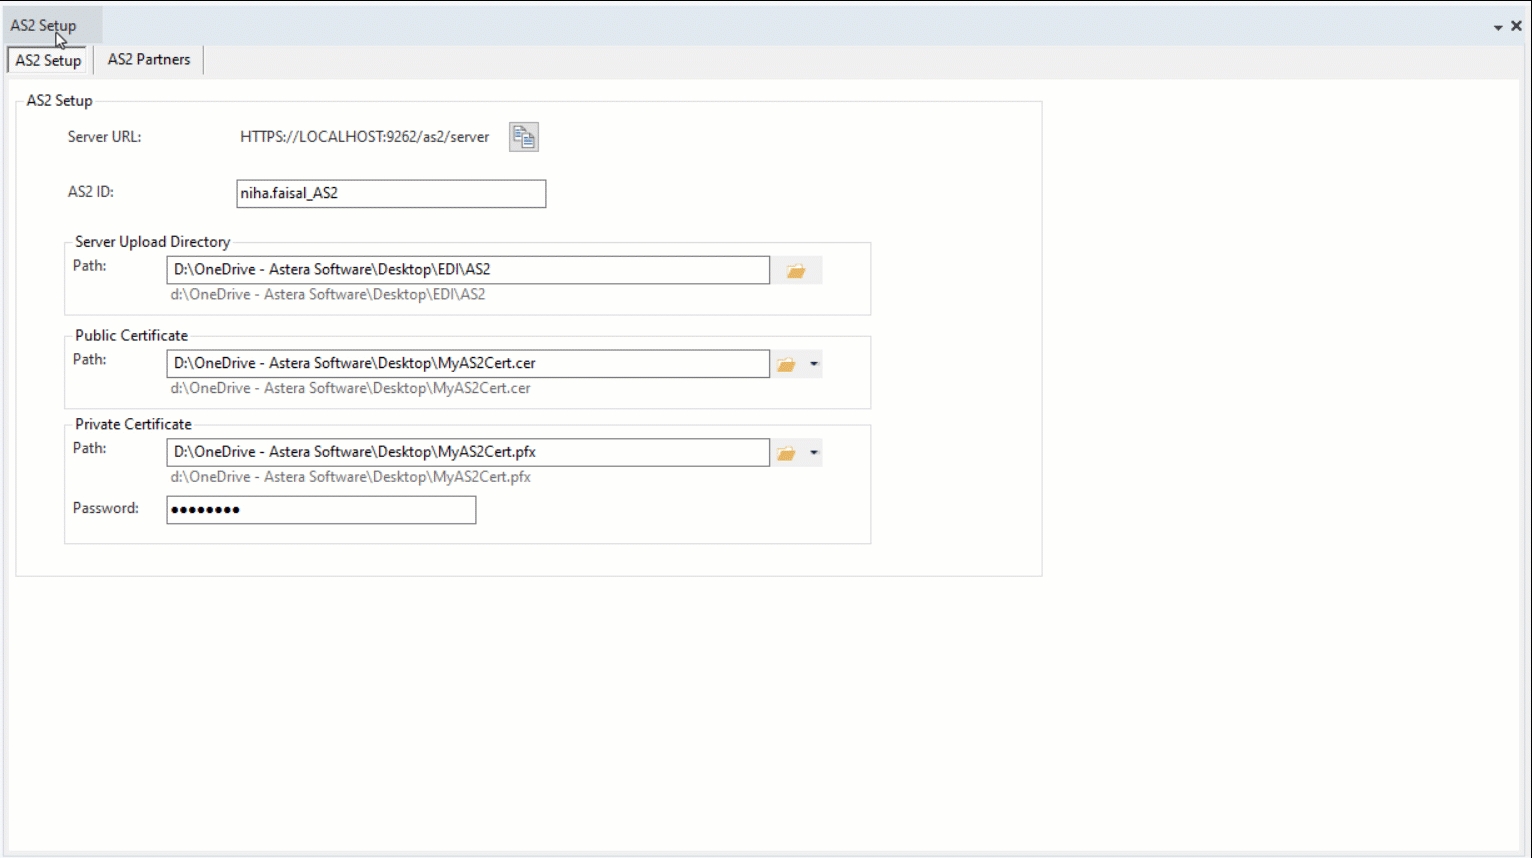Select the inner AS2 Setup tab
Viewport: 1532px width, 858px height.
[48, 60]
